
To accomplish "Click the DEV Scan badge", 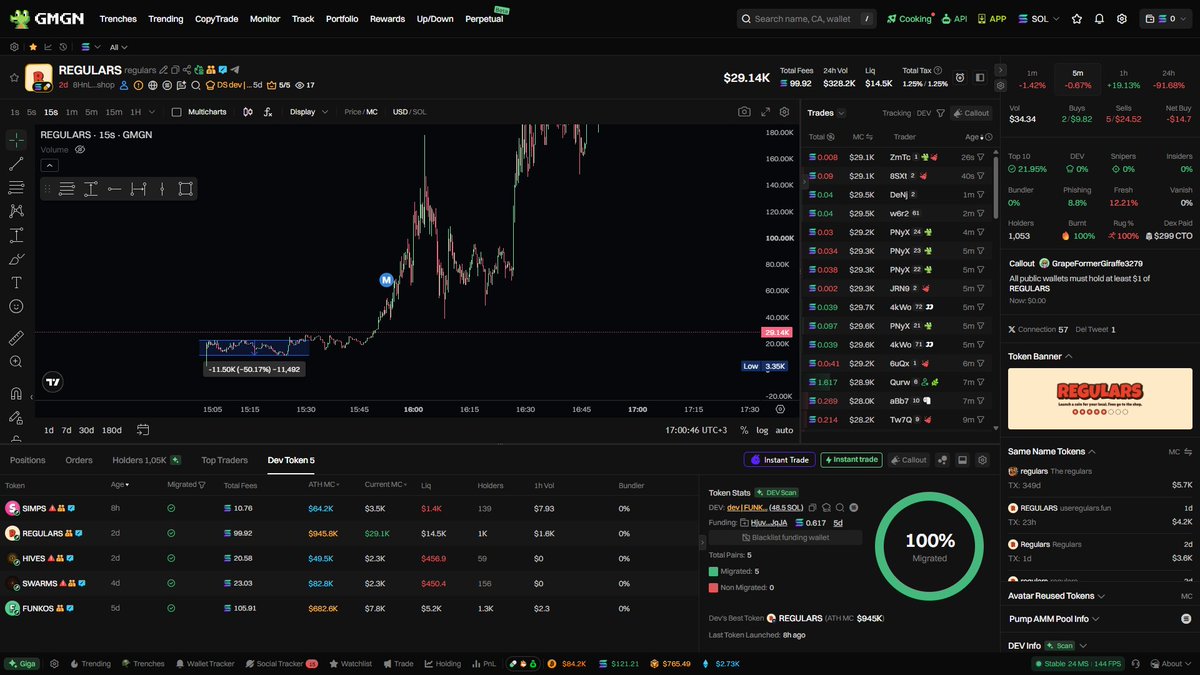I will (x=775, y=493).
